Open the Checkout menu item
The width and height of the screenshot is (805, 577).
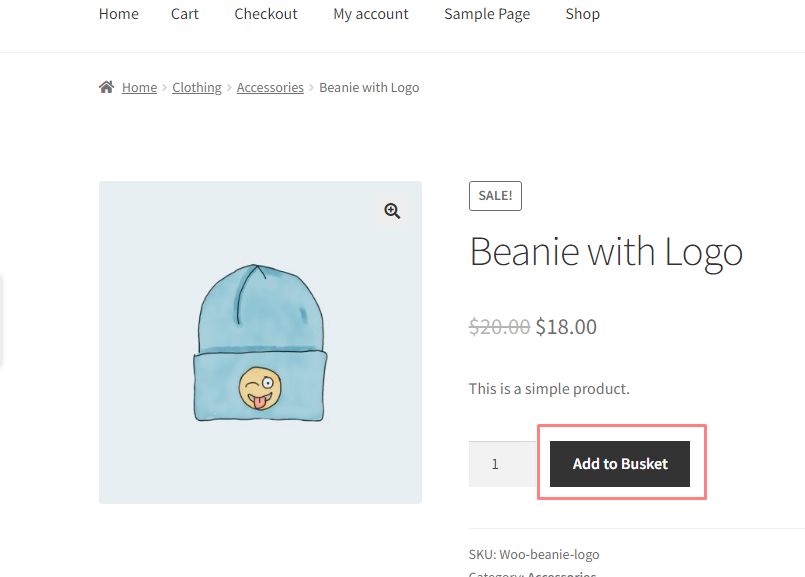pos(266,14)
